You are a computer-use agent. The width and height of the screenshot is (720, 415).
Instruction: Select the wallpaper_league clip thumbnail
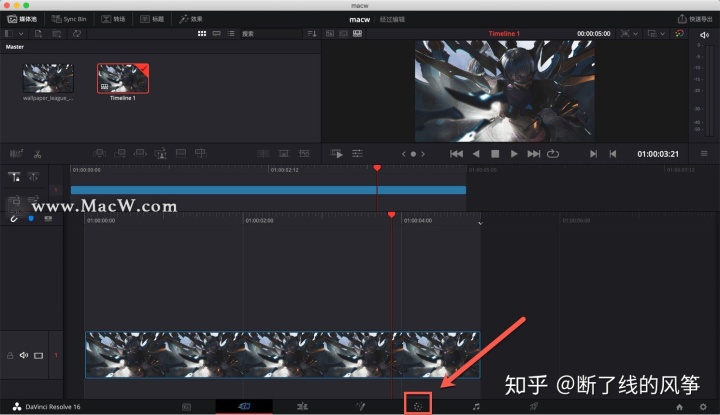pyautogui.click(x=48, y=78)
